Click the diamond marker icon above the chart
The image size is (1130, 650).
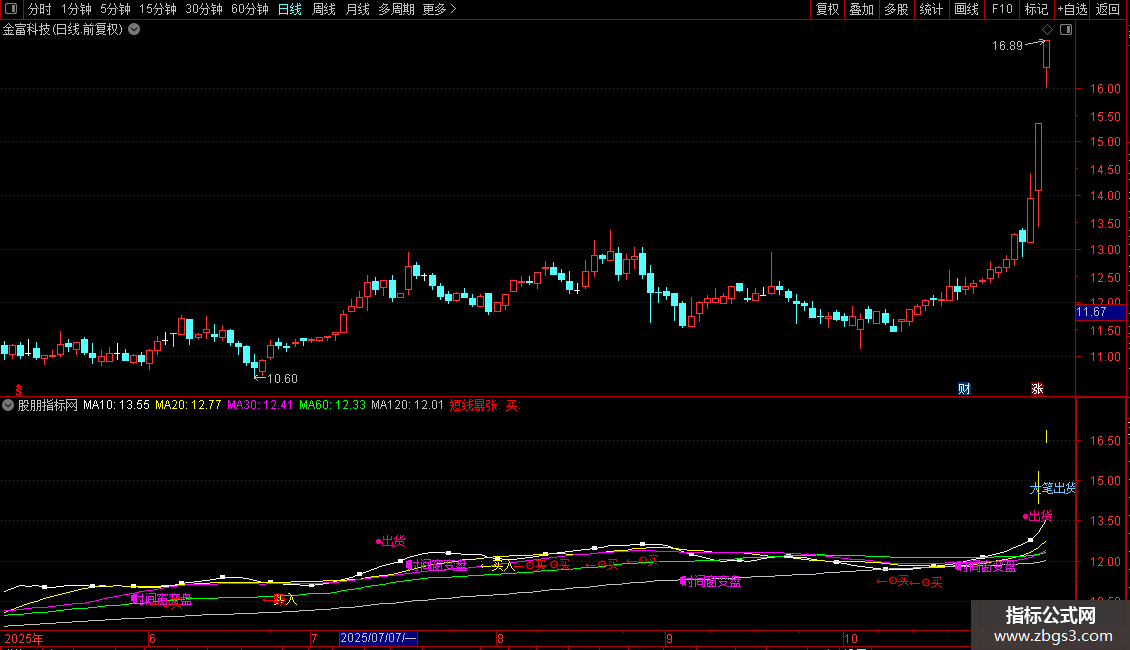[1048, 30]
